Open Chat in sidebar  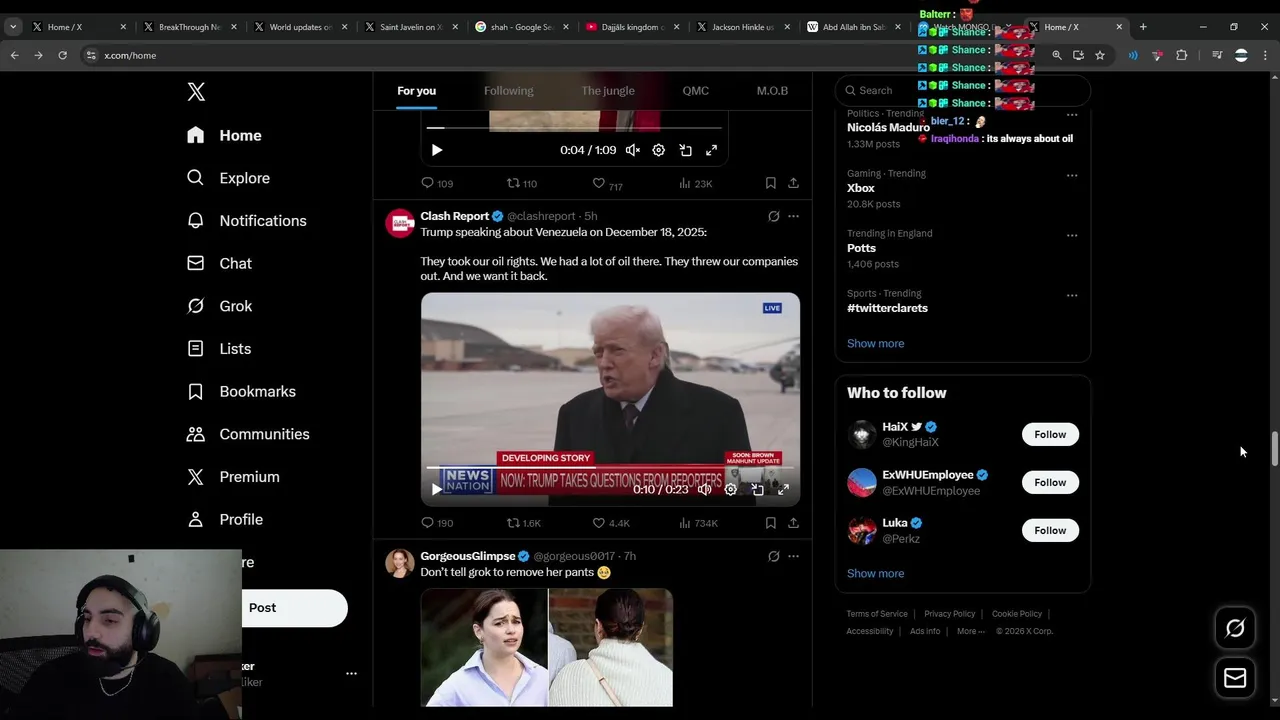pos(219,263)
